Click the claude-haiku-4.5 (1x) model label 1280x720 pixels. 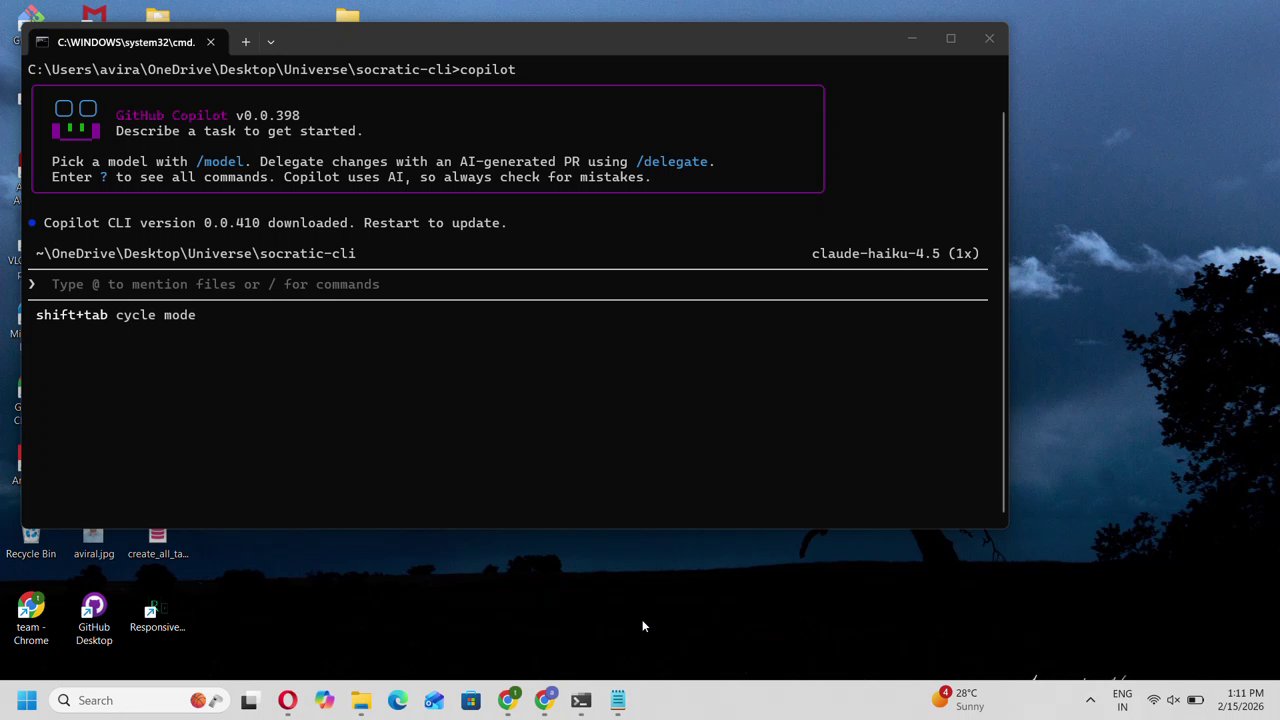pos(895,253)
